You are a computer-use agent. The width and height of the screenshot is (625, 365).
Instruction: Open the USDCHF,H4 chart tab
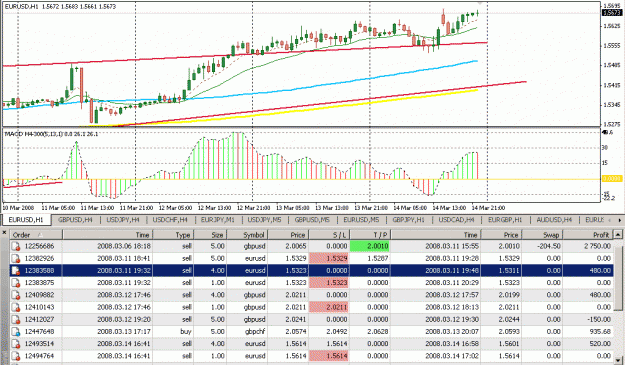(x=170, y=220)
